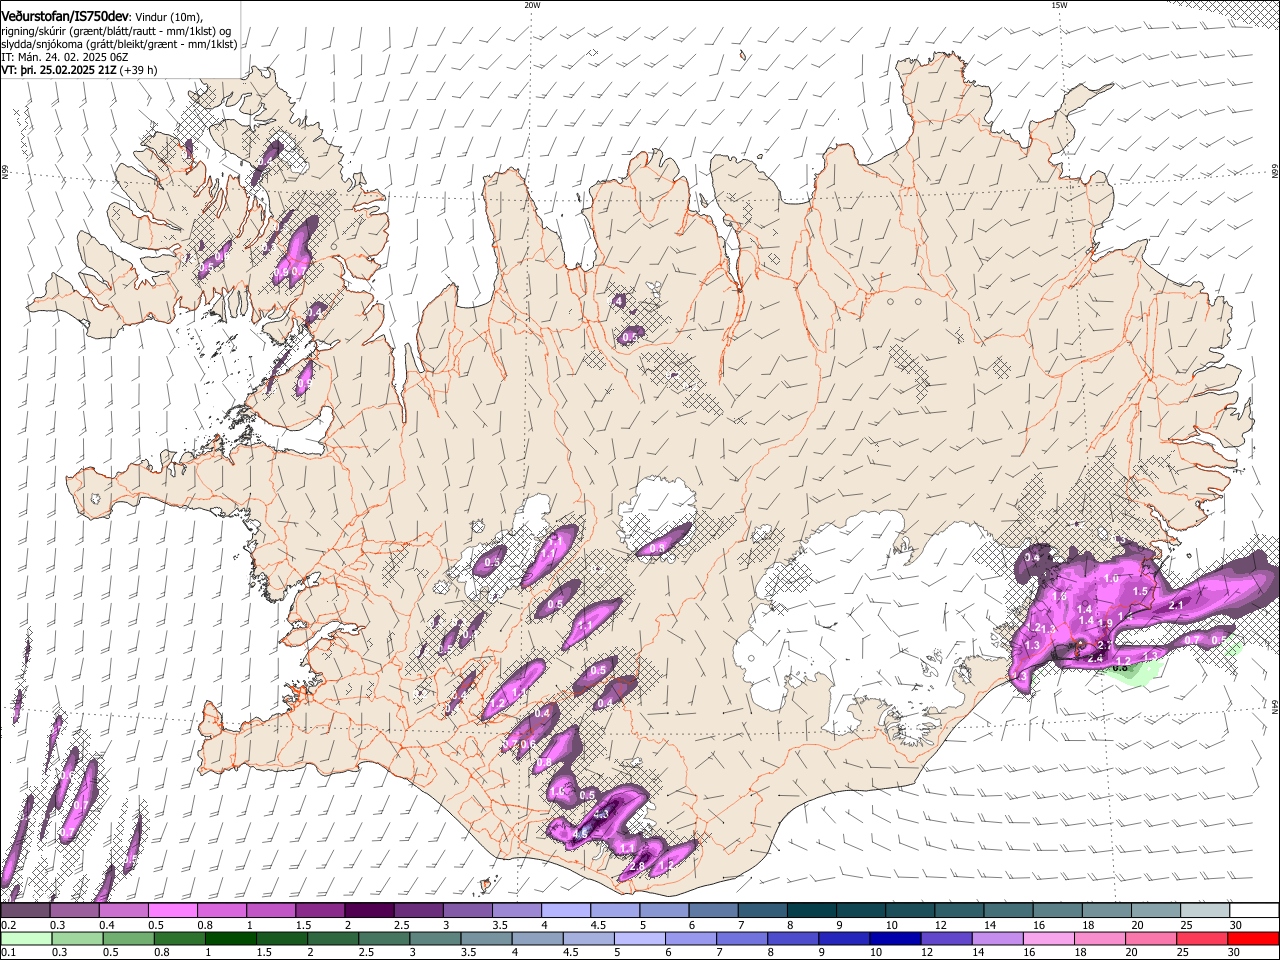Click the bold title "Veðurstofan/IS750dev"
This screenshot has width=1280, height=960.
[x=65, y=16]
